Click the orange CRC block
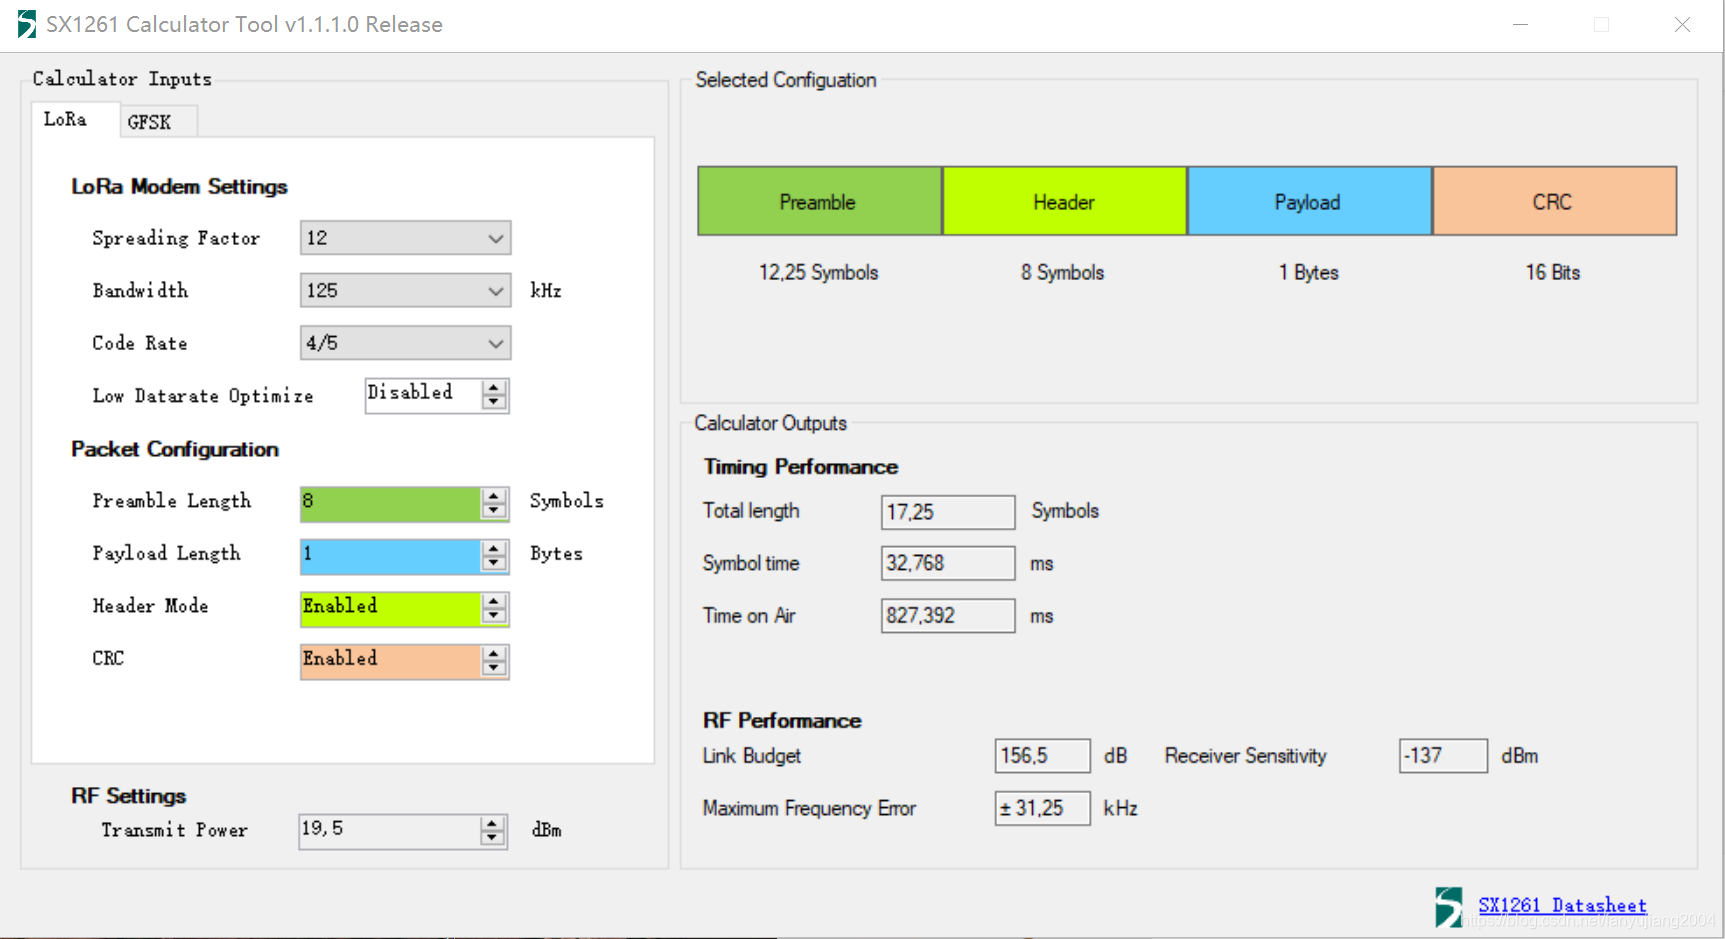Screen dimensions: 1725x939 [x=1554, y=201]
